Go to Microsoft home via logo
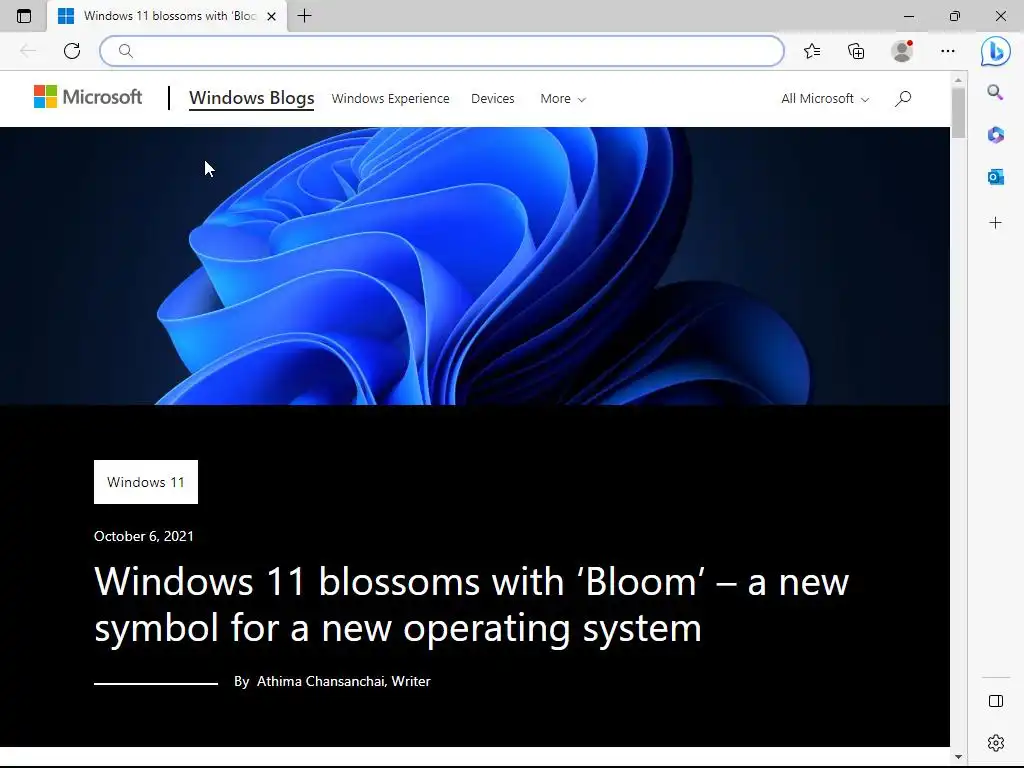The height and width of the screenshot is (768, 1024). coord(88,97)
